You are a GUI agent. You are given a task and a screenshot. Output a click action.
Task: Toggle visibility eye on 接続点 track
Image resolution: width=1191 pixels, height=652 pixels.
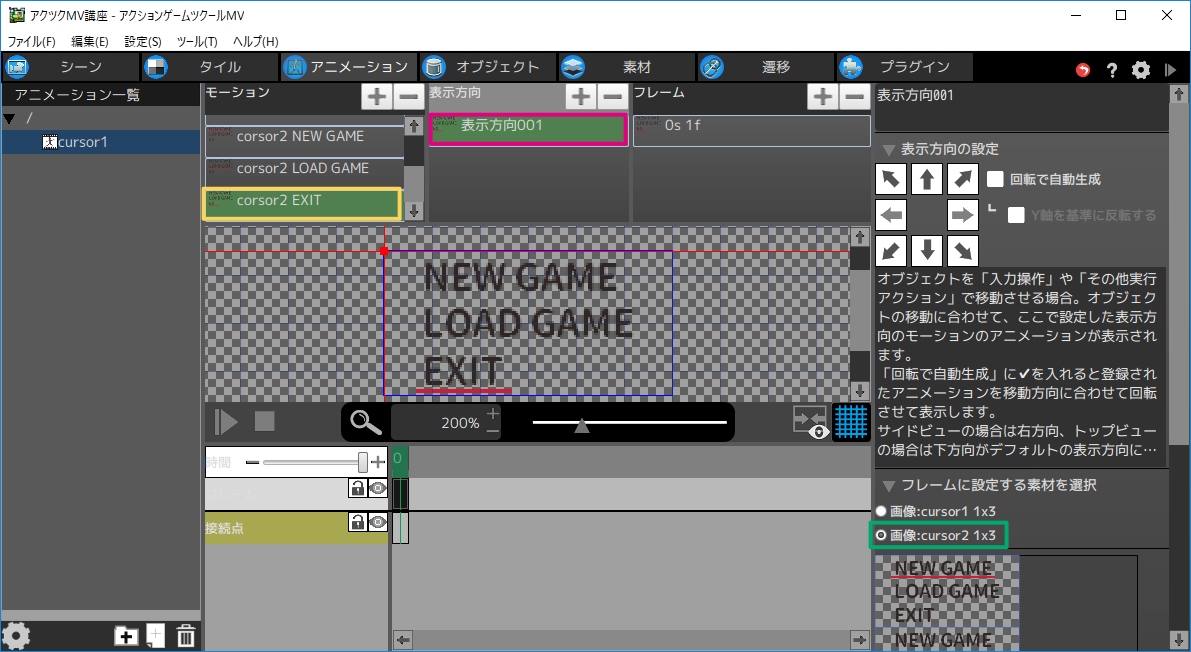pyautogui.click(x=377, y=522)
